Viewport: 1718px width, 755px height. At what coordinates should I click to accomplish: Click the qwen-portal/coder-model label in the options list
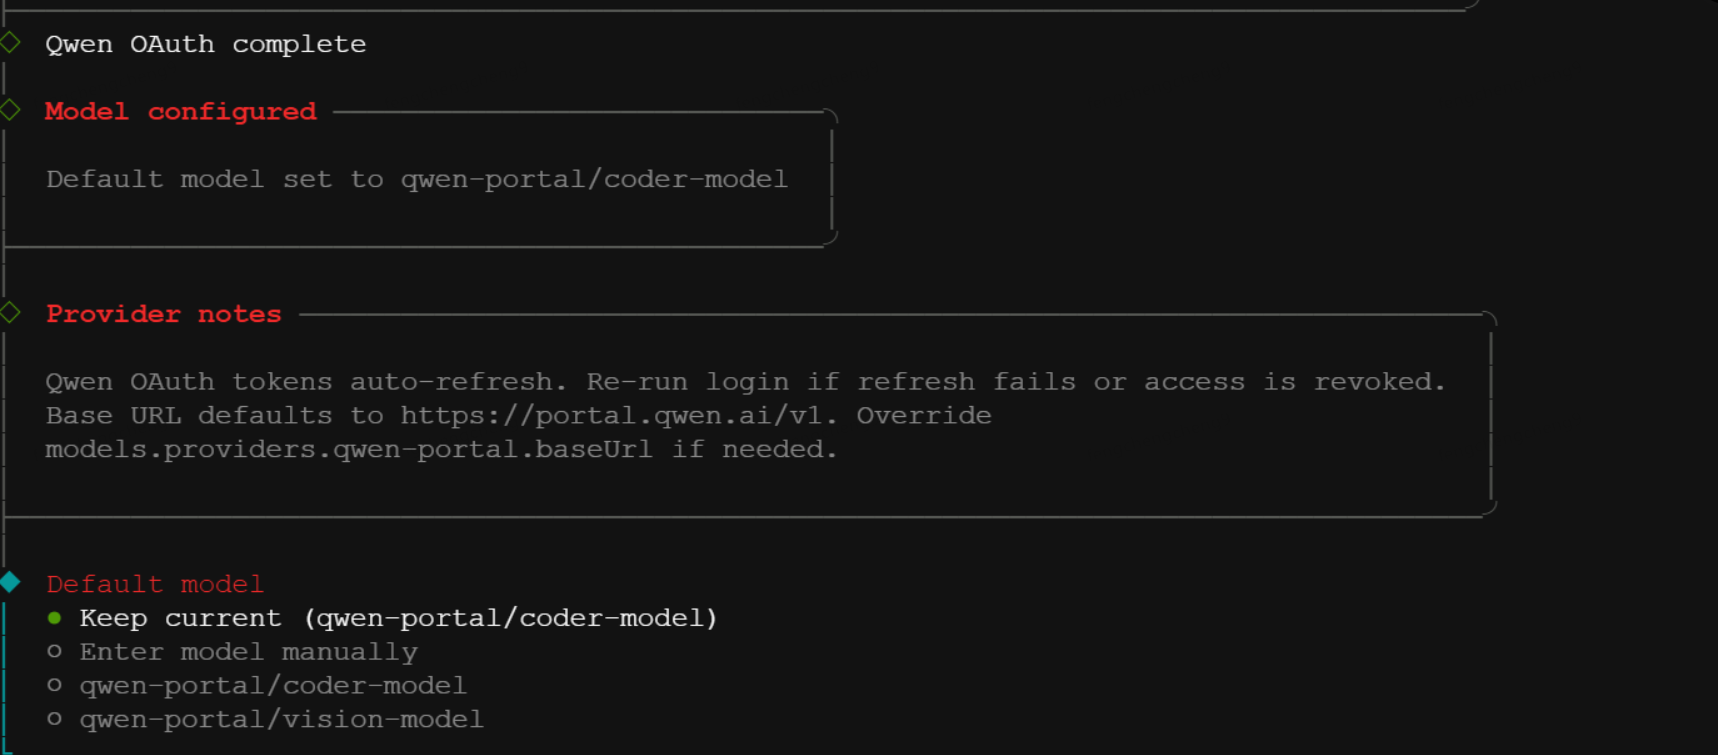(x=273, y=685)
